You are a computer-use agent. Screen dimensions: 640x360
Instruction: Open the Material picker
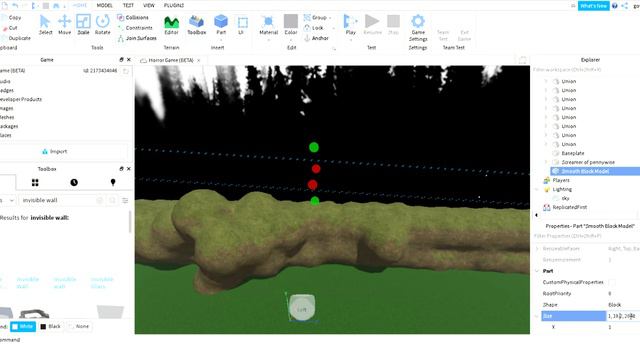268,25
